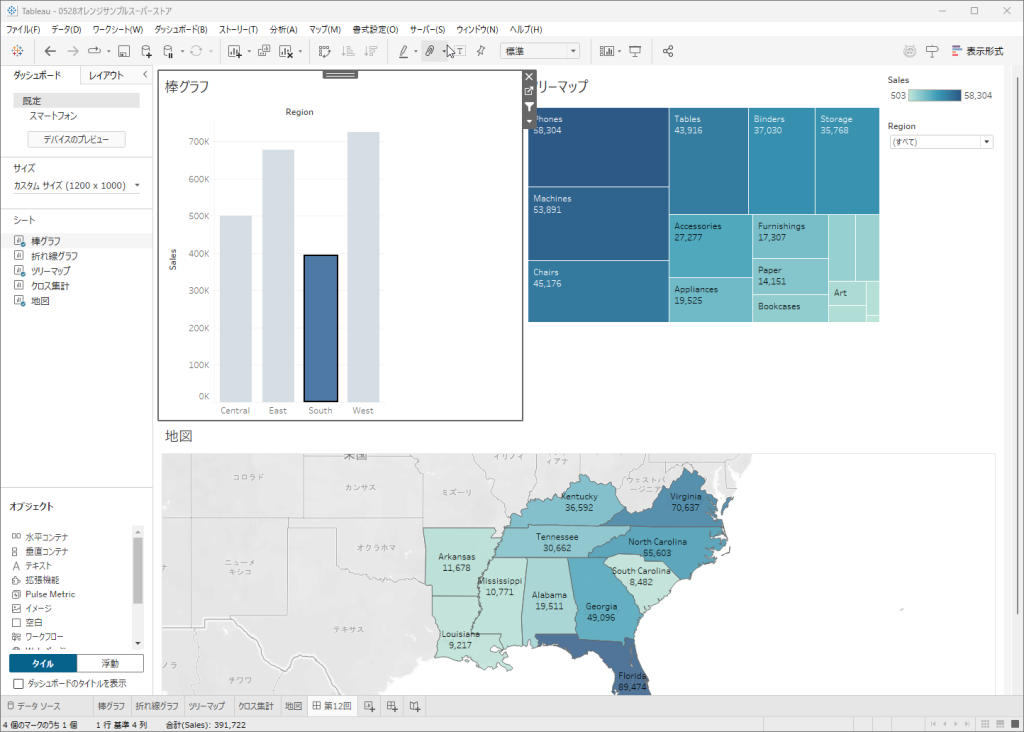This screenshot has width=1024, height=732.
Task: Select the タイル layout mode
Action: 43,663
